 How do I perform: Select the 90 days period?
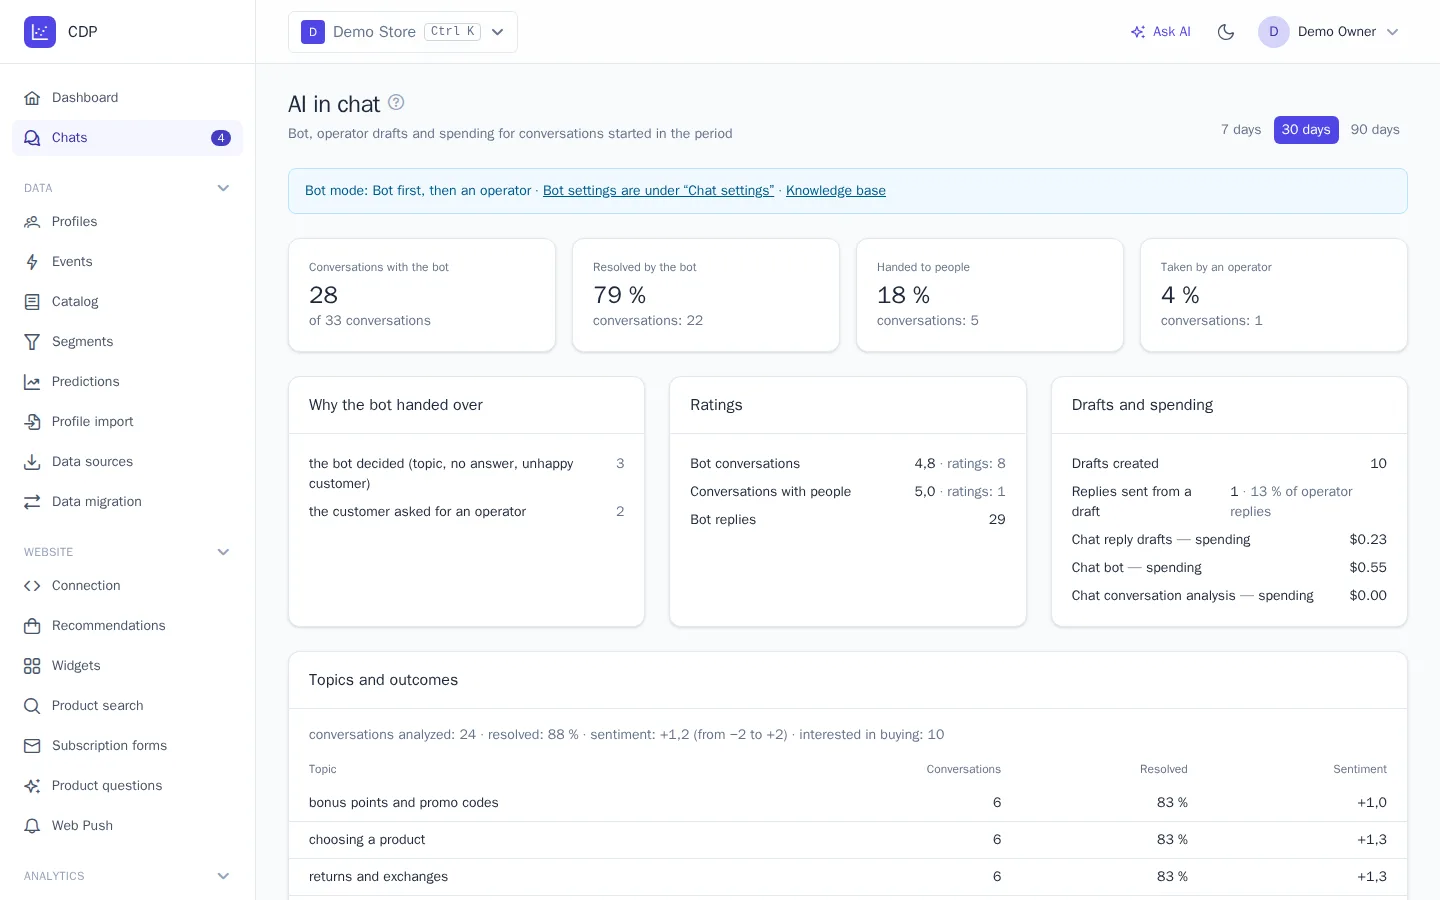(x=1375, y=130)
